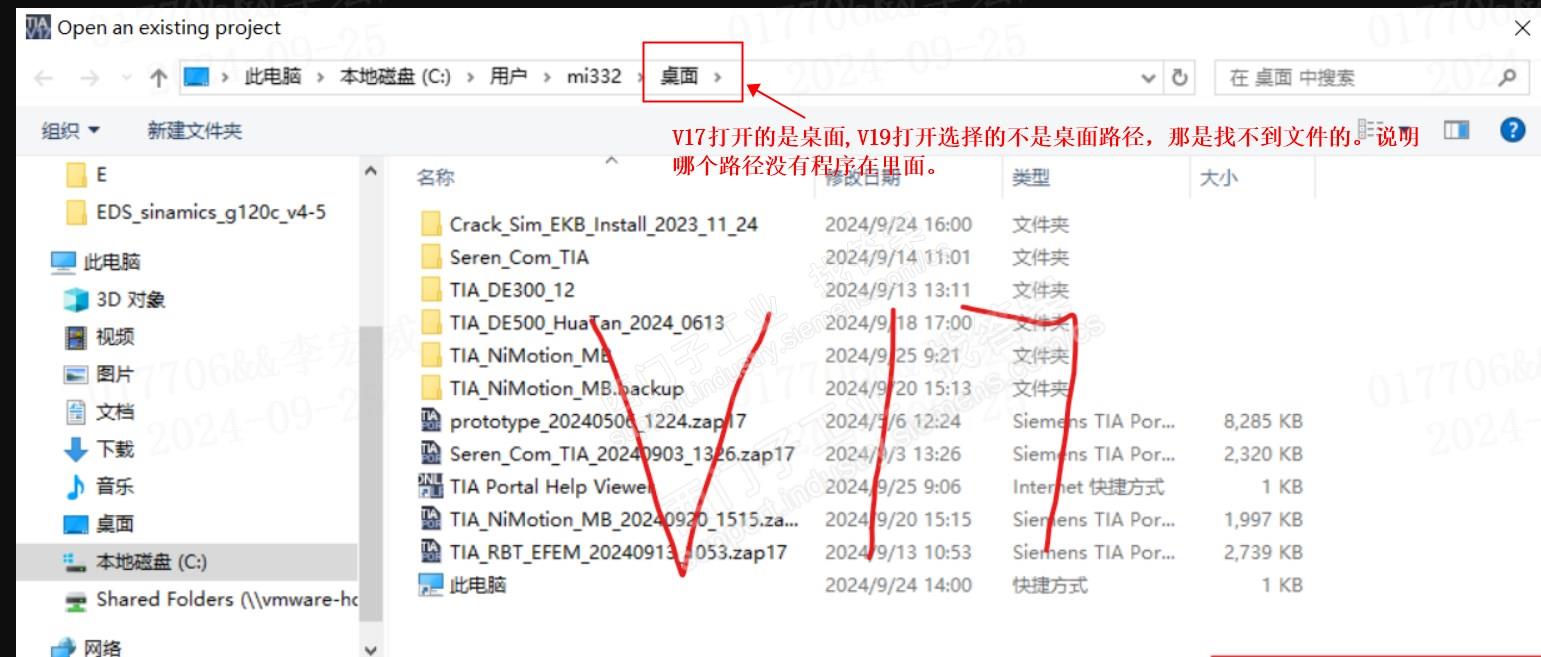Viewport: 1541px width, 657px height.
Task: Select TIA_DE300_12 folder
Action: (512, 290)
